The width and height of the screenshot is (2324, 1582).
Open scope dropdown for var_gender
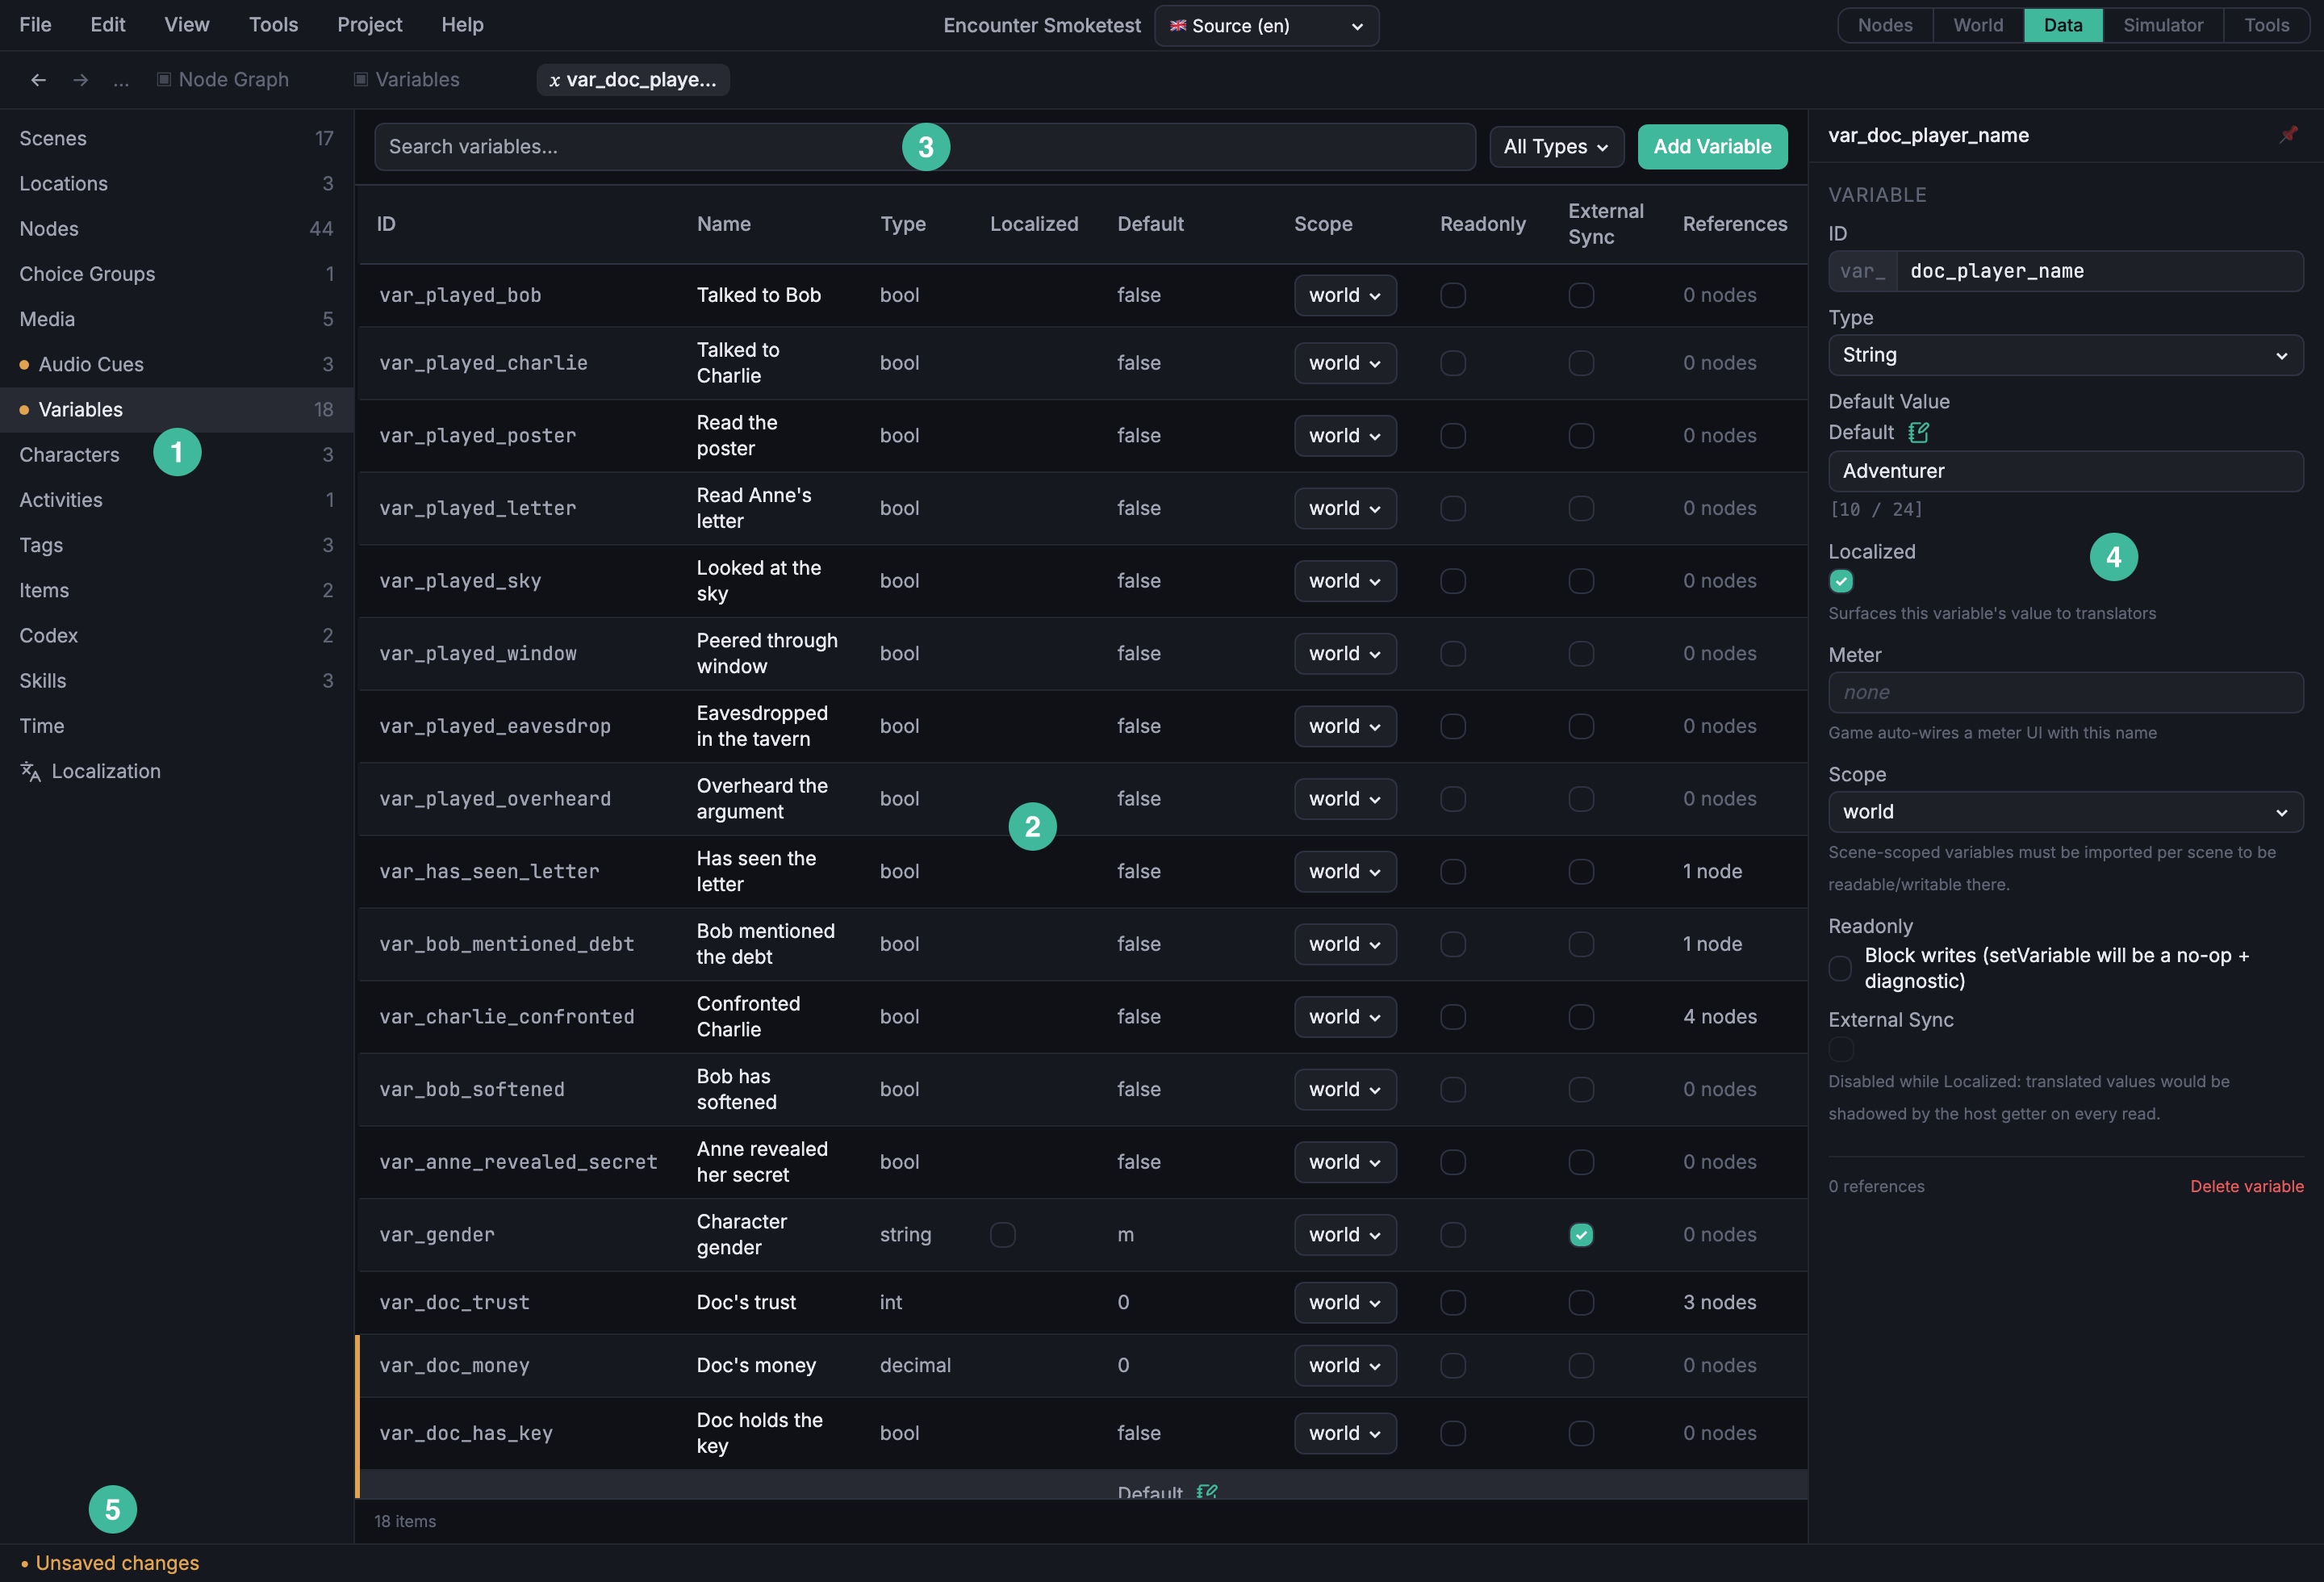[1345, 1235]
